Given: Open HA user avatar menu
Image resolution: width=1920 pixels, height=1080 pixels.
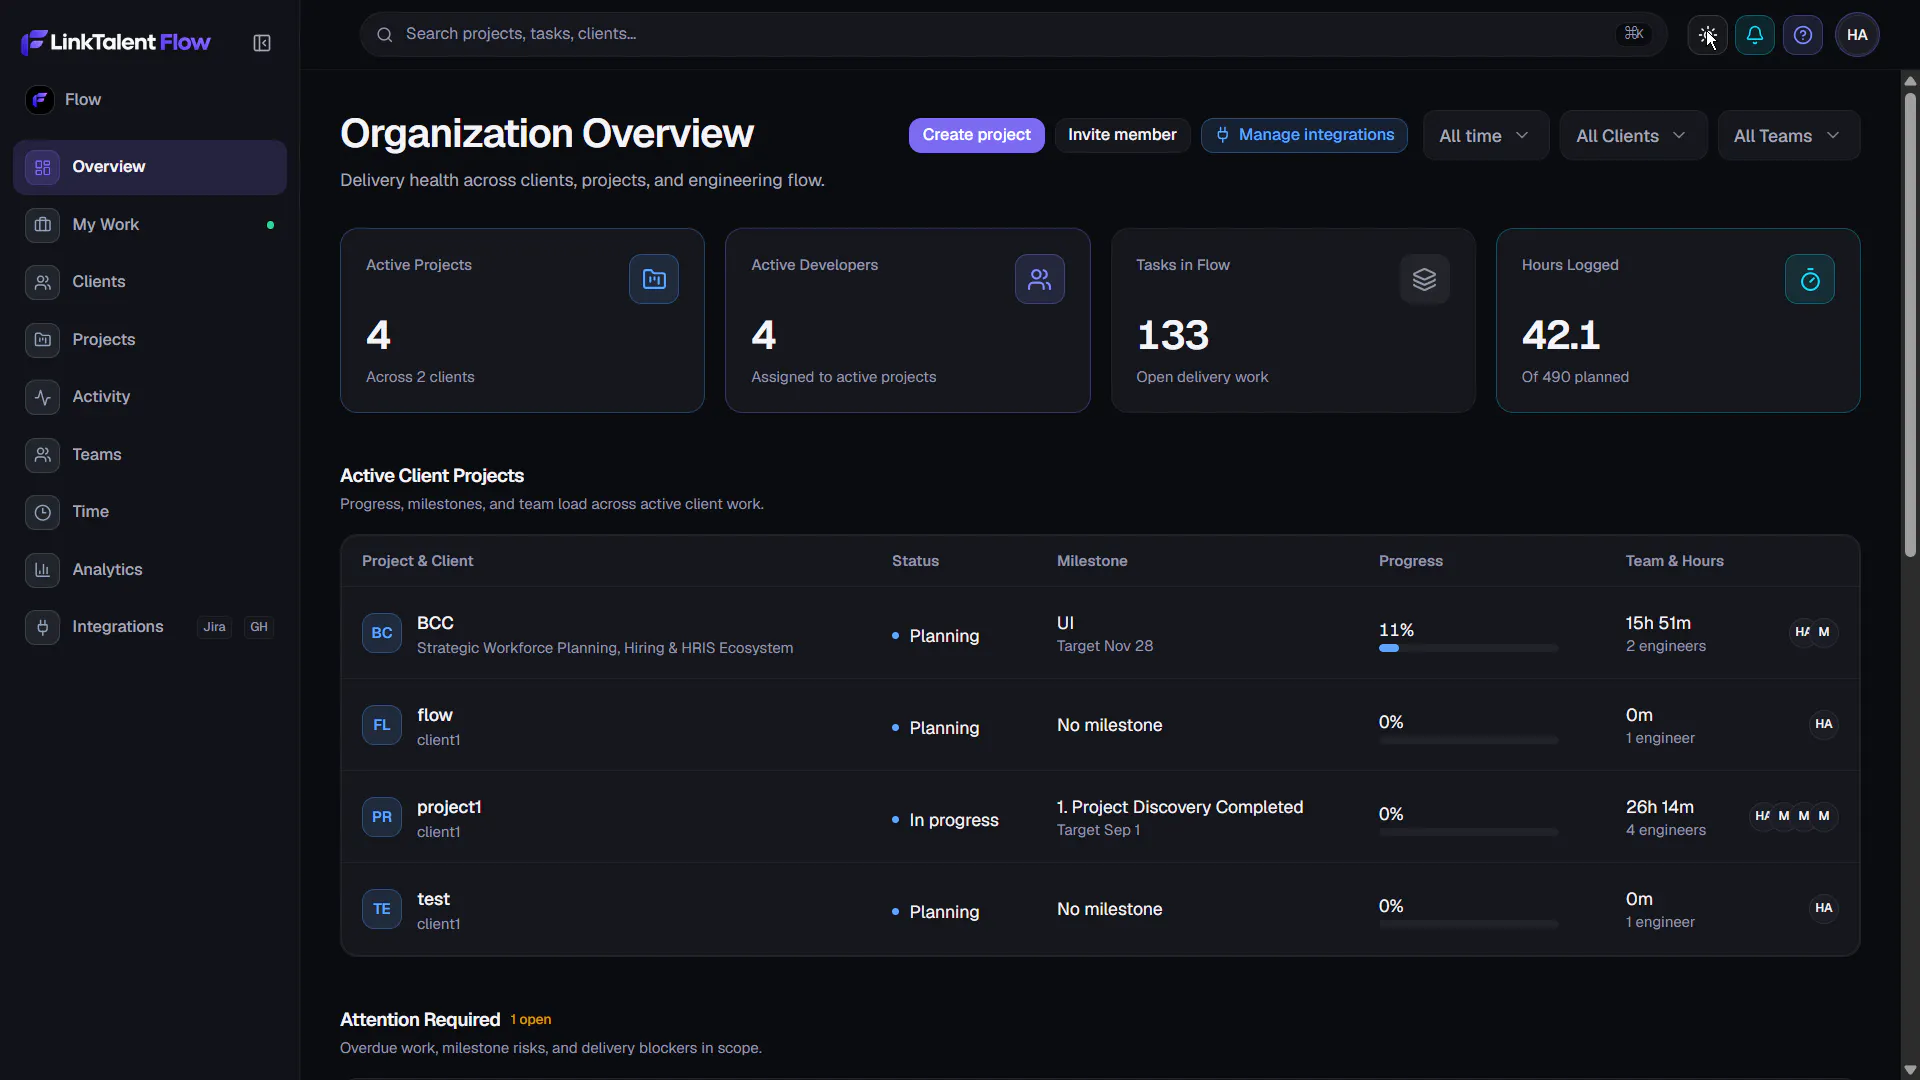Looking at the screenshot, I should (x=1857, y=35).
